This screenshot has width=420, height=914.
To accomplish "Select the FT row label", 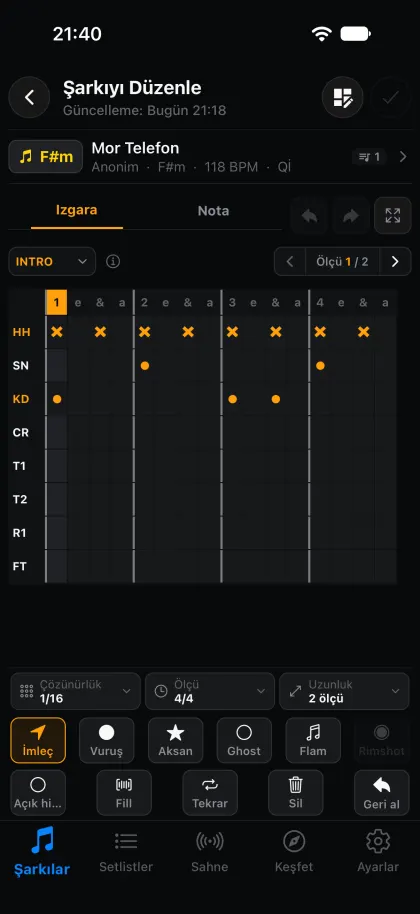I will (20, 566).
